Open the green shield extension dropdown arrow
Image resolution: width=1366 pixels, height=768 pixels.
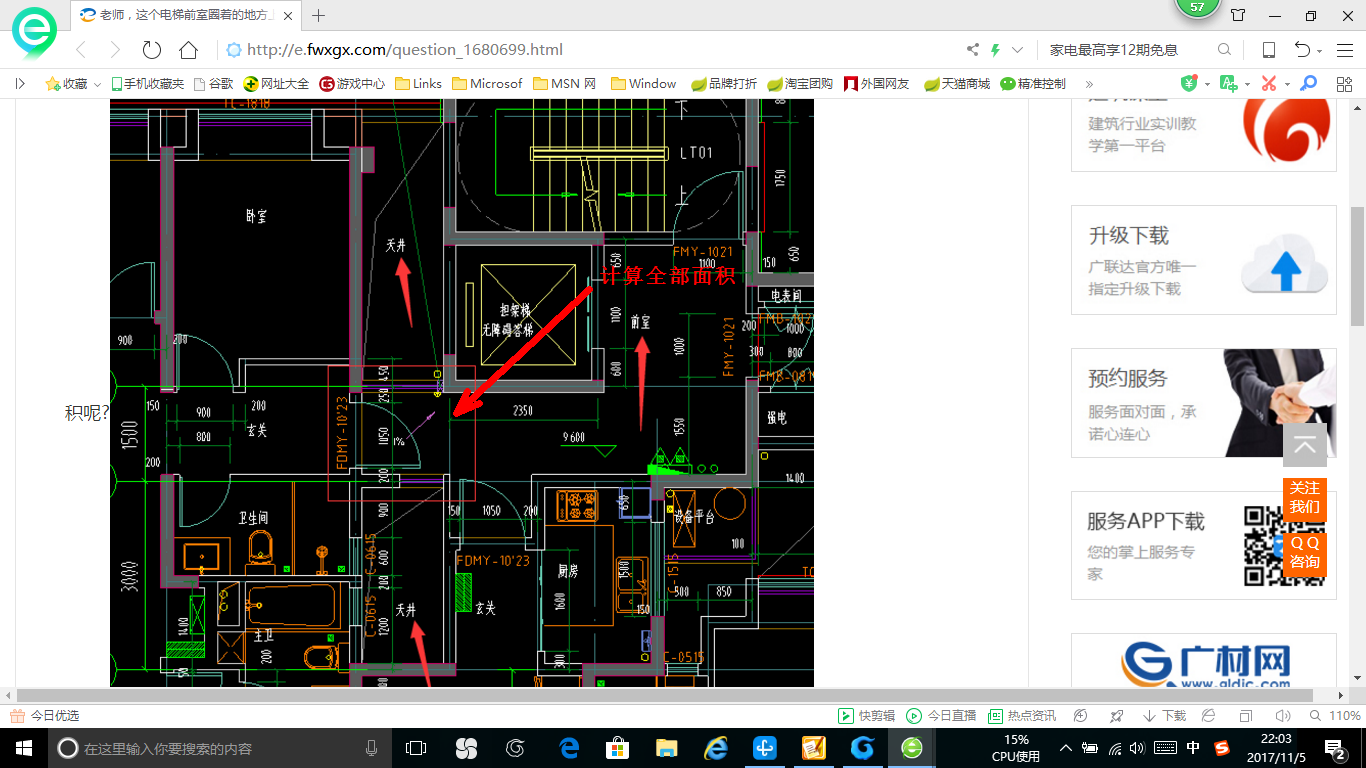[1207, 85]
